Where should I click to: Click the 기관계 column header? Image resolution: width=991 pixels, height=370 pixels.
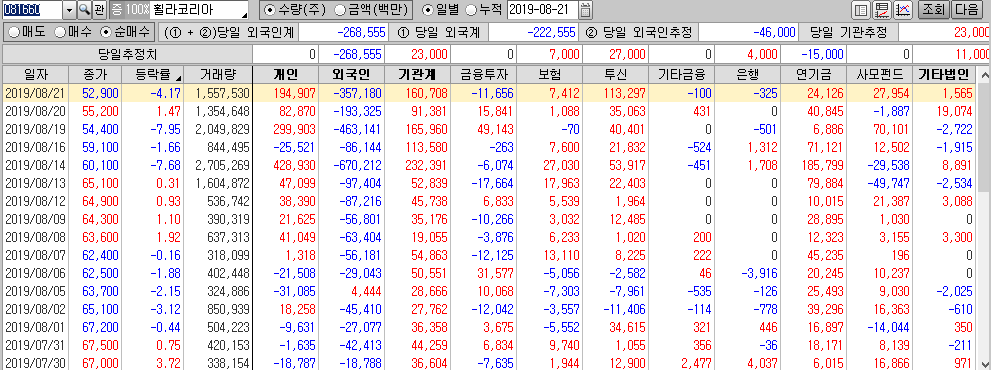click(x=417, y=75)
